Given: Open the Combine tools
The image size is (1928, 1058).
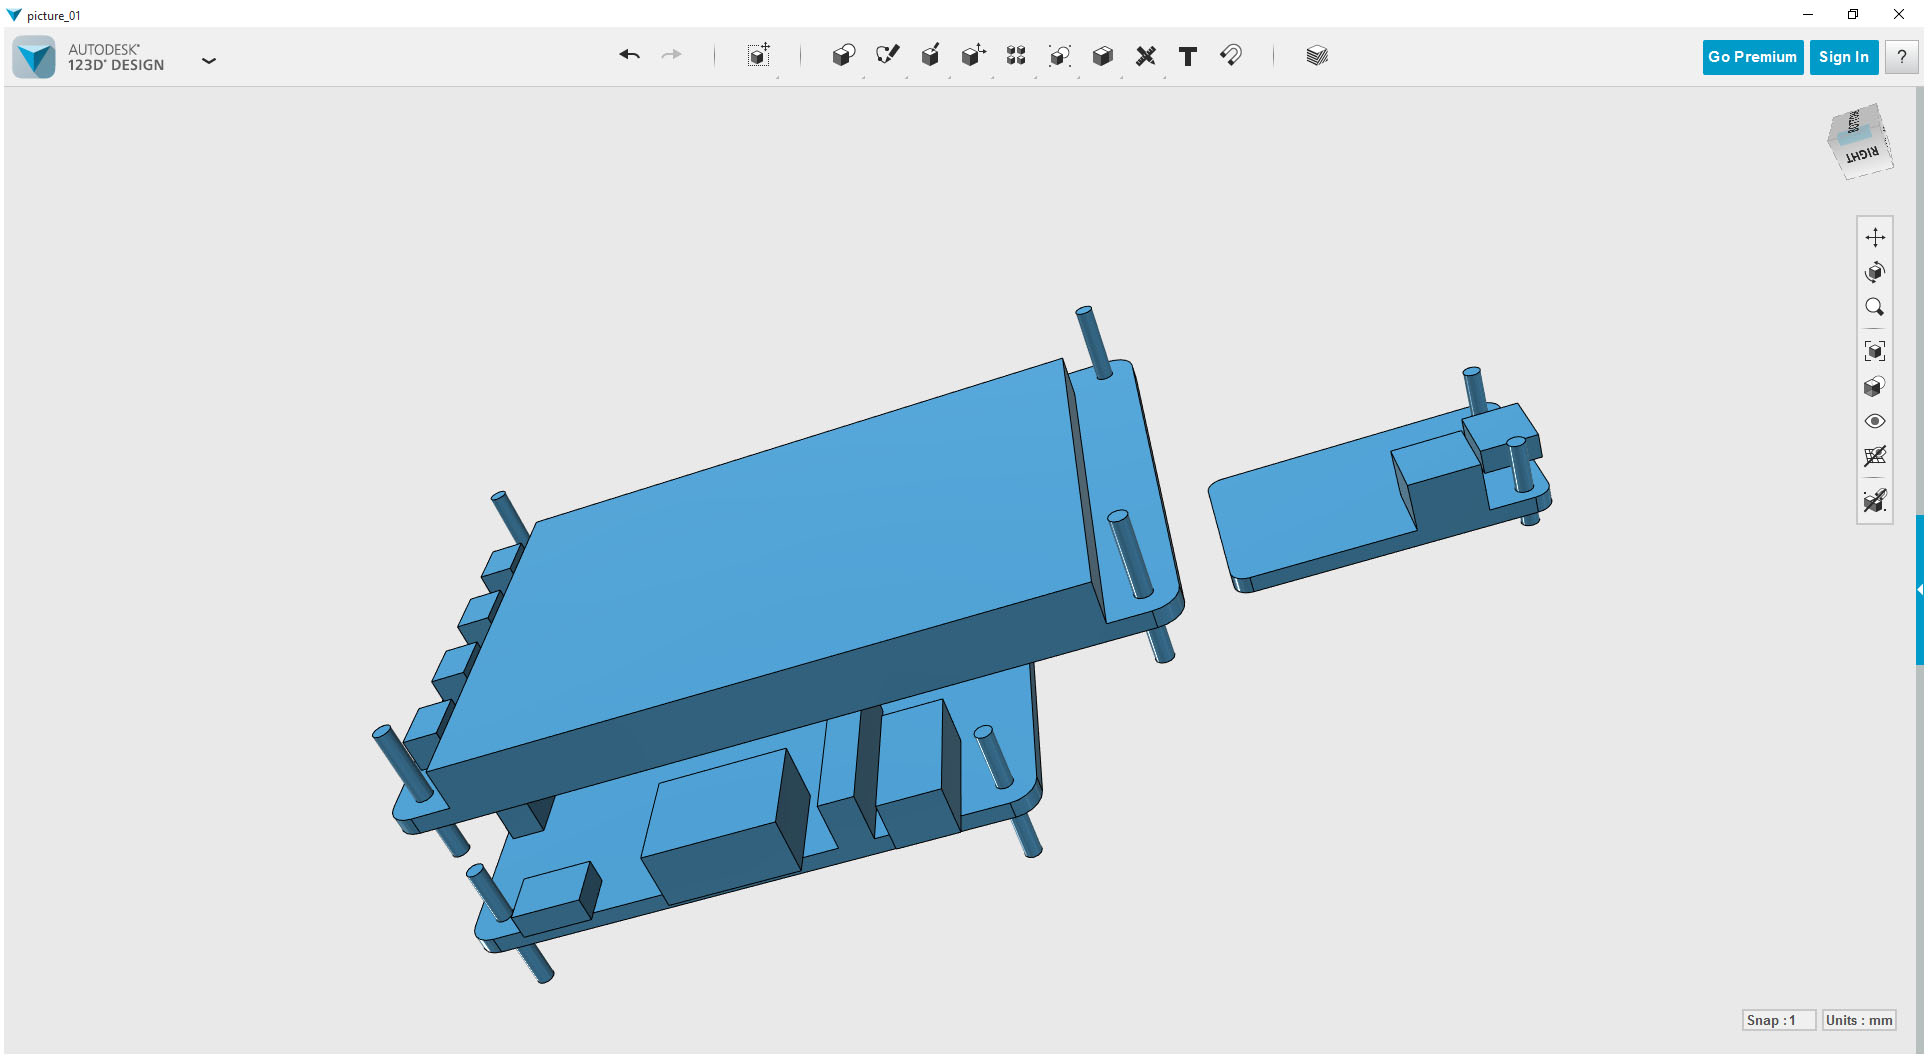Looking at the screenshot, I should [x=1103, y=56].
